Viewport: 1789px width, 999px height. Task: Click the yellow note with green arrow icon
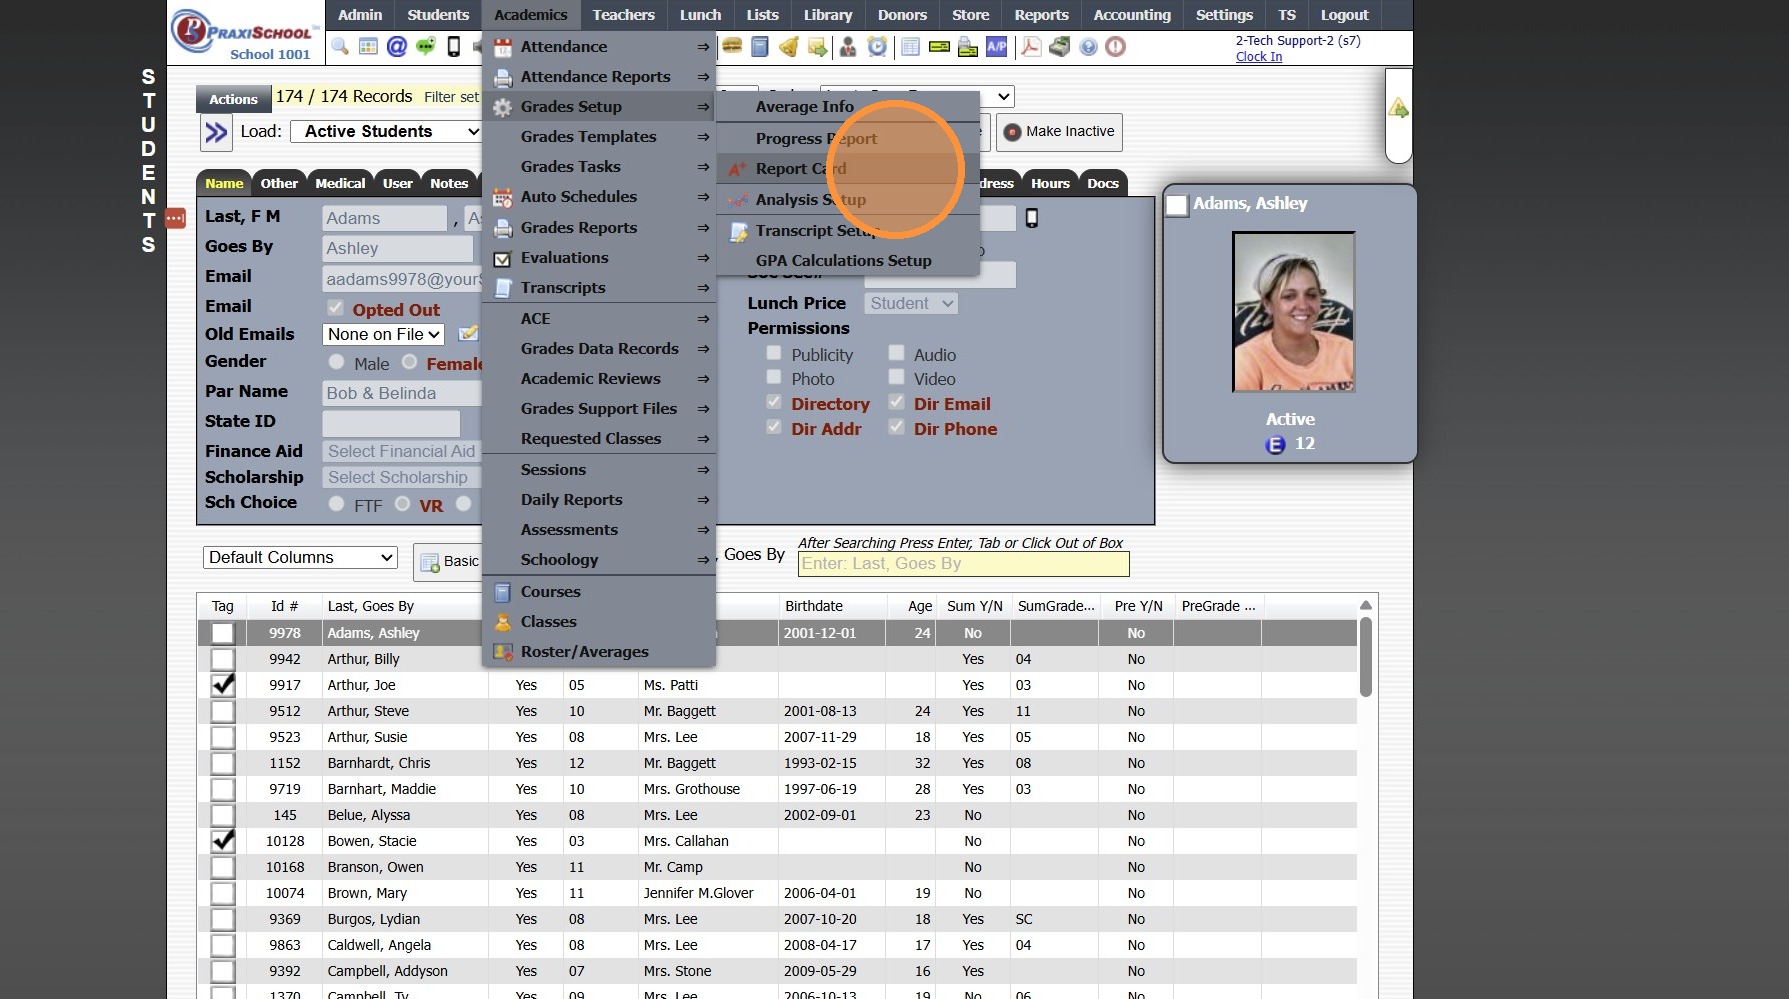[818, 46]
